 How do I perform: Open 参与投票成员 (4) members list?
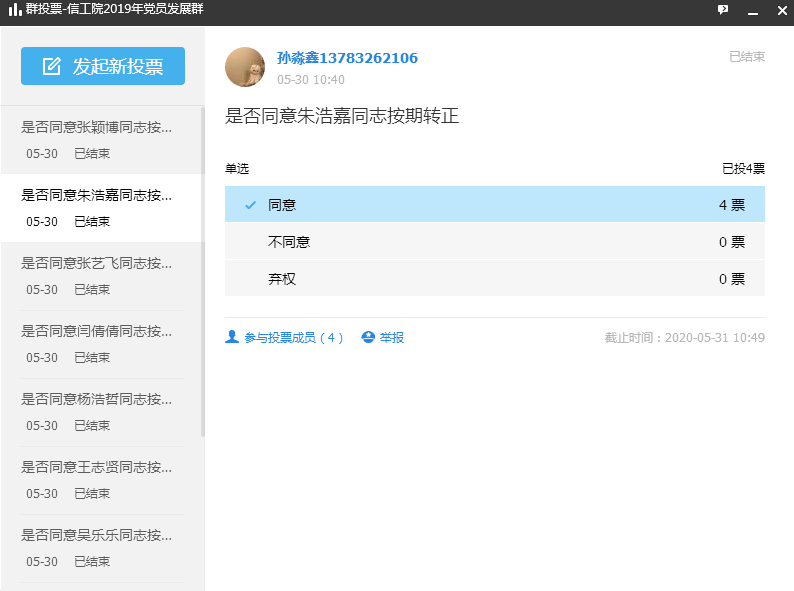click(x=293, y=337)
